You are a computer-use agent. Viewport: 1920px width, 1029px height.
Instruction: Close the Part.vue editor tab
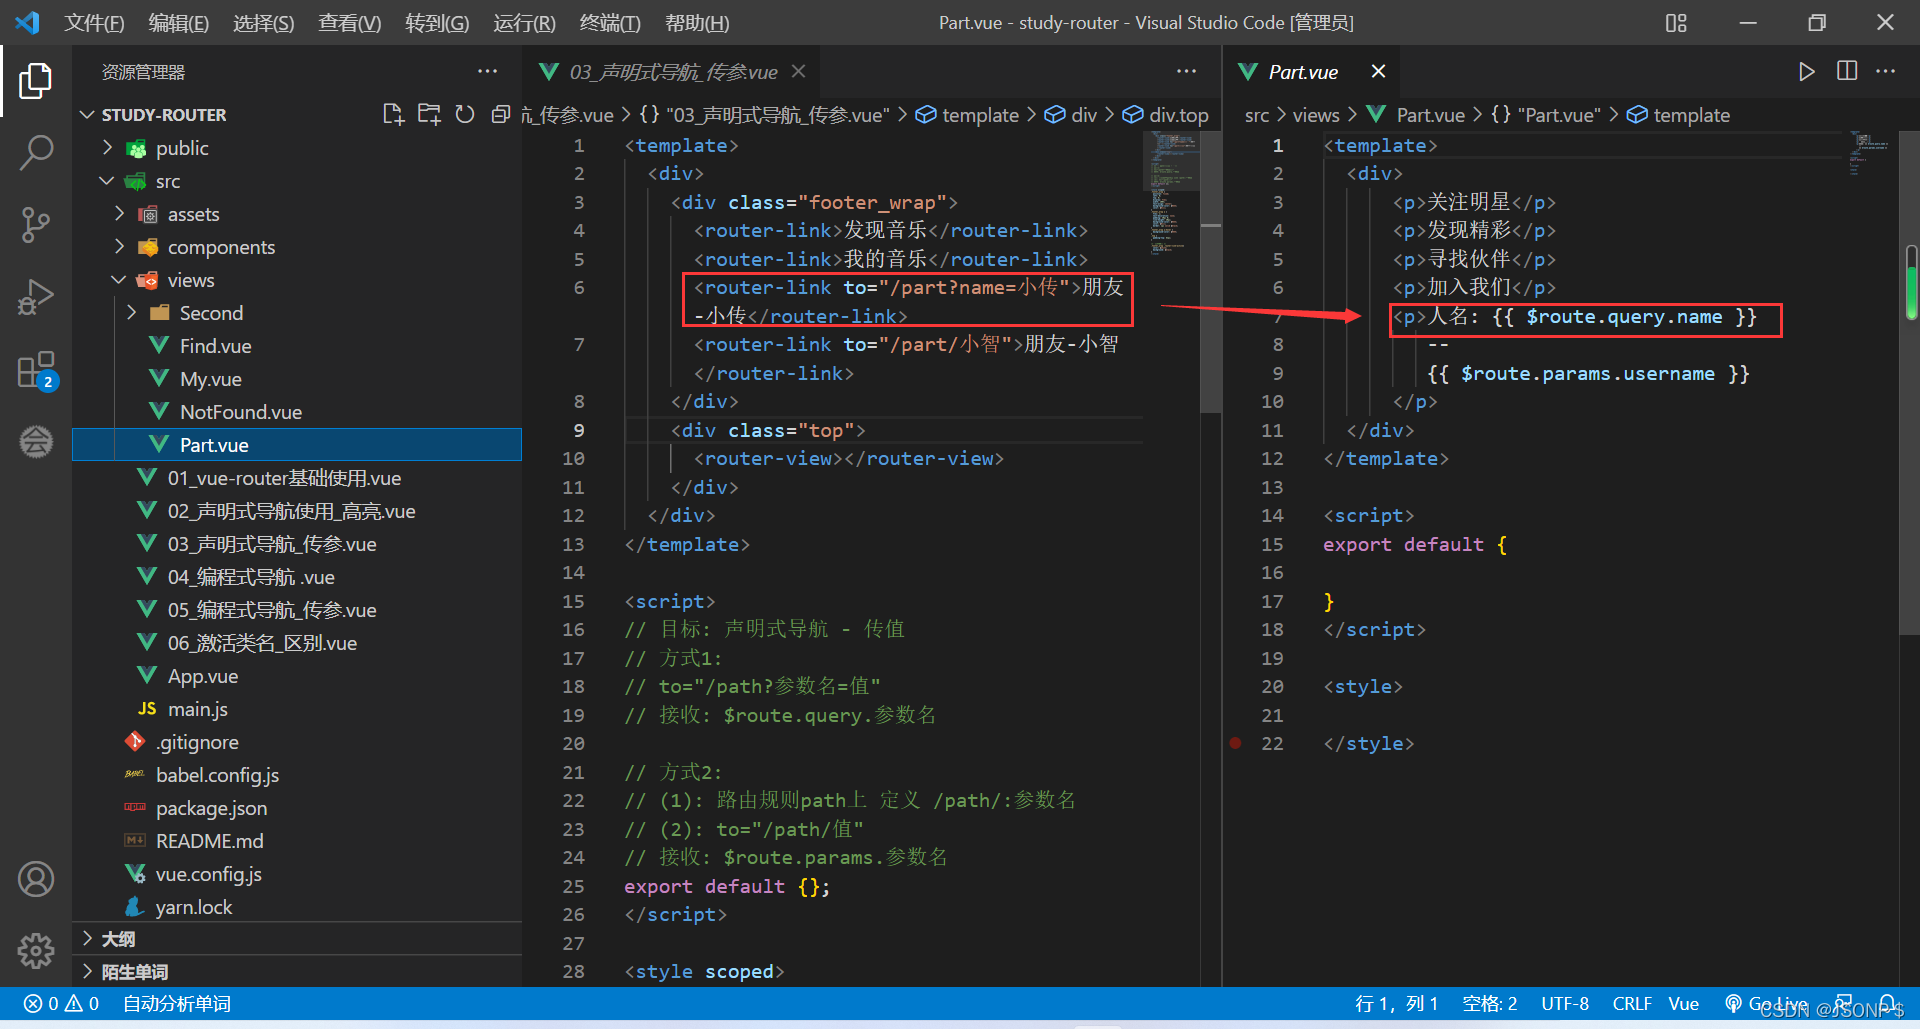pyautogui.click(x=1378, y=71)
